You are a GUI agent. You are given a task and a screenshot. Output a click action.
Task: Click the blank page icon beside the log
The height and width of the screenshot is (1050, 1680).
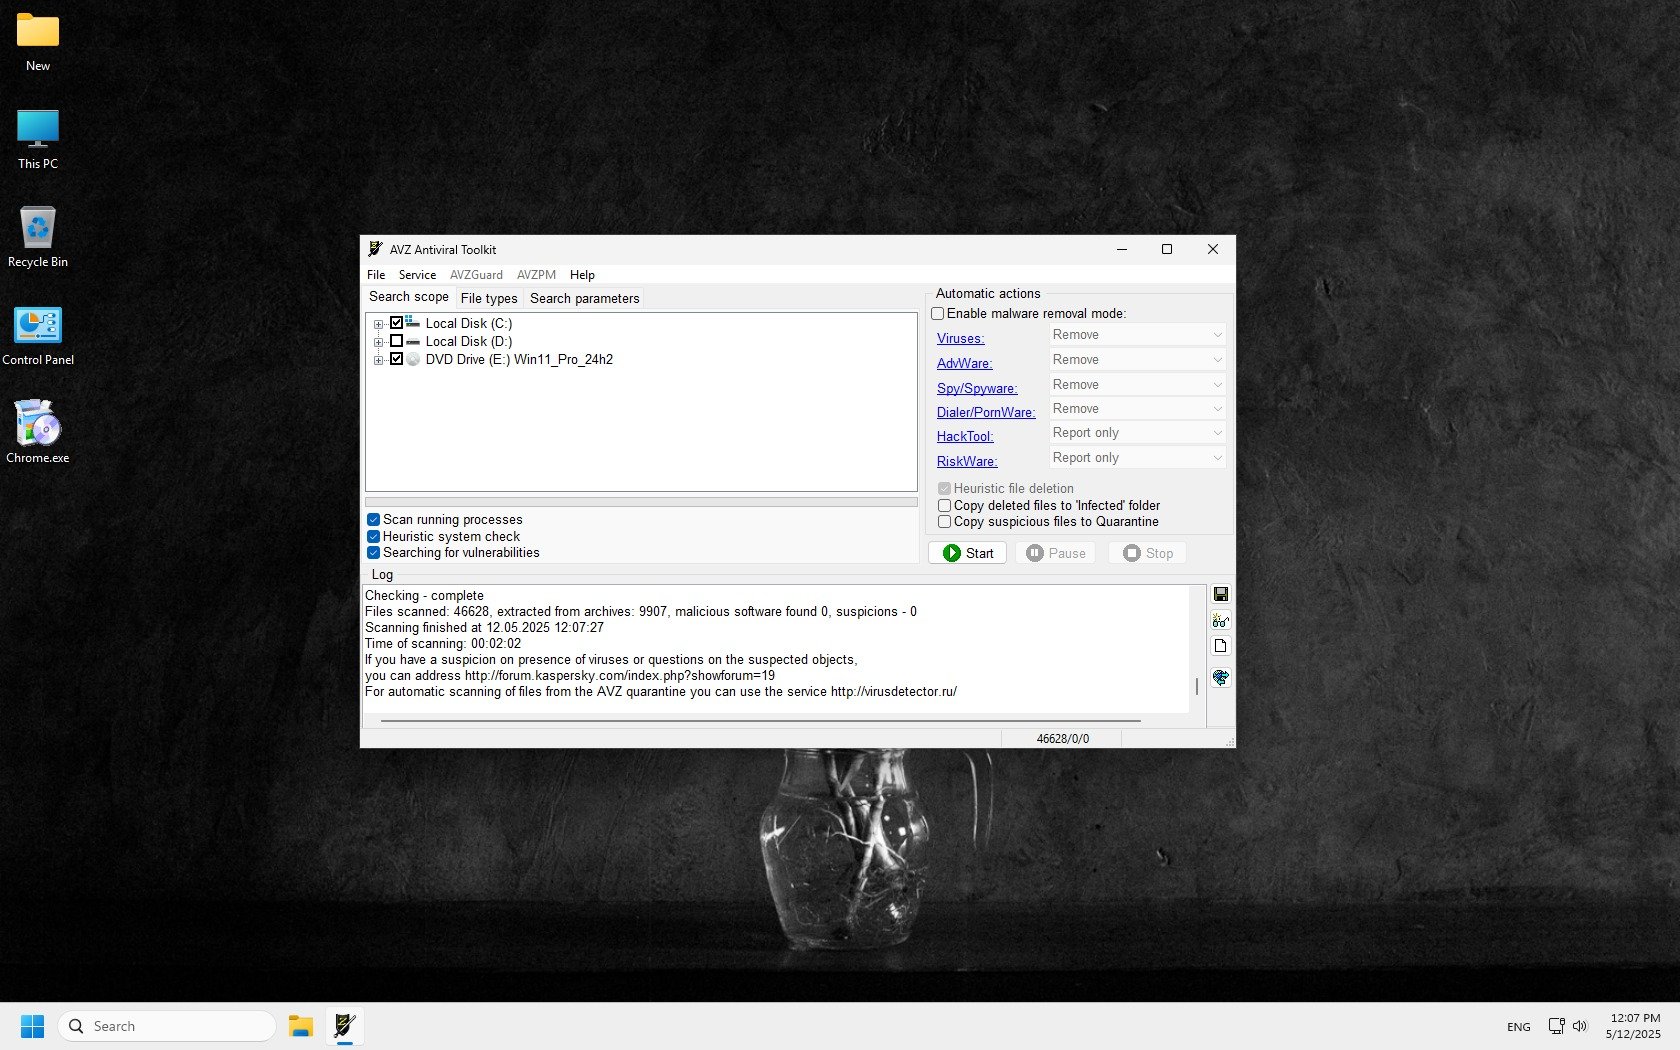(x=1220, y=646)
